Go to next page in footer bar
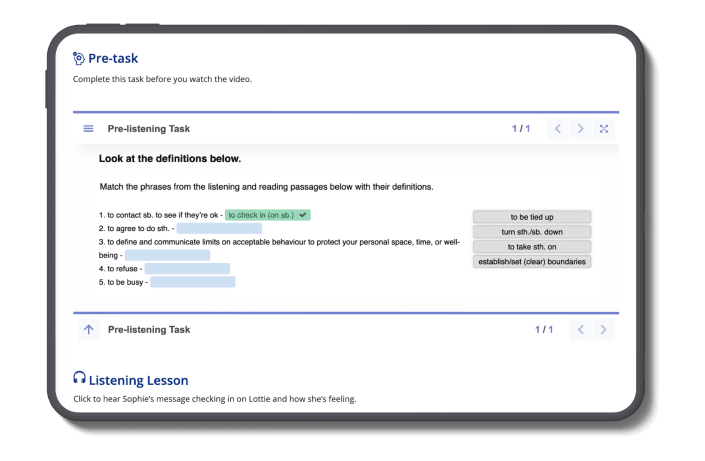 pyautogui.click(x=604, y=329)
